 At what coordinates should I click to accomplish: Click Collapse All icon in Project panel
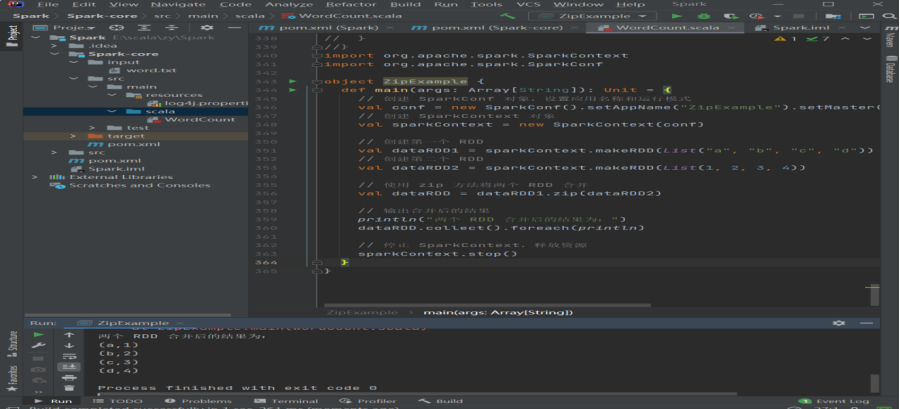(172, 28)
